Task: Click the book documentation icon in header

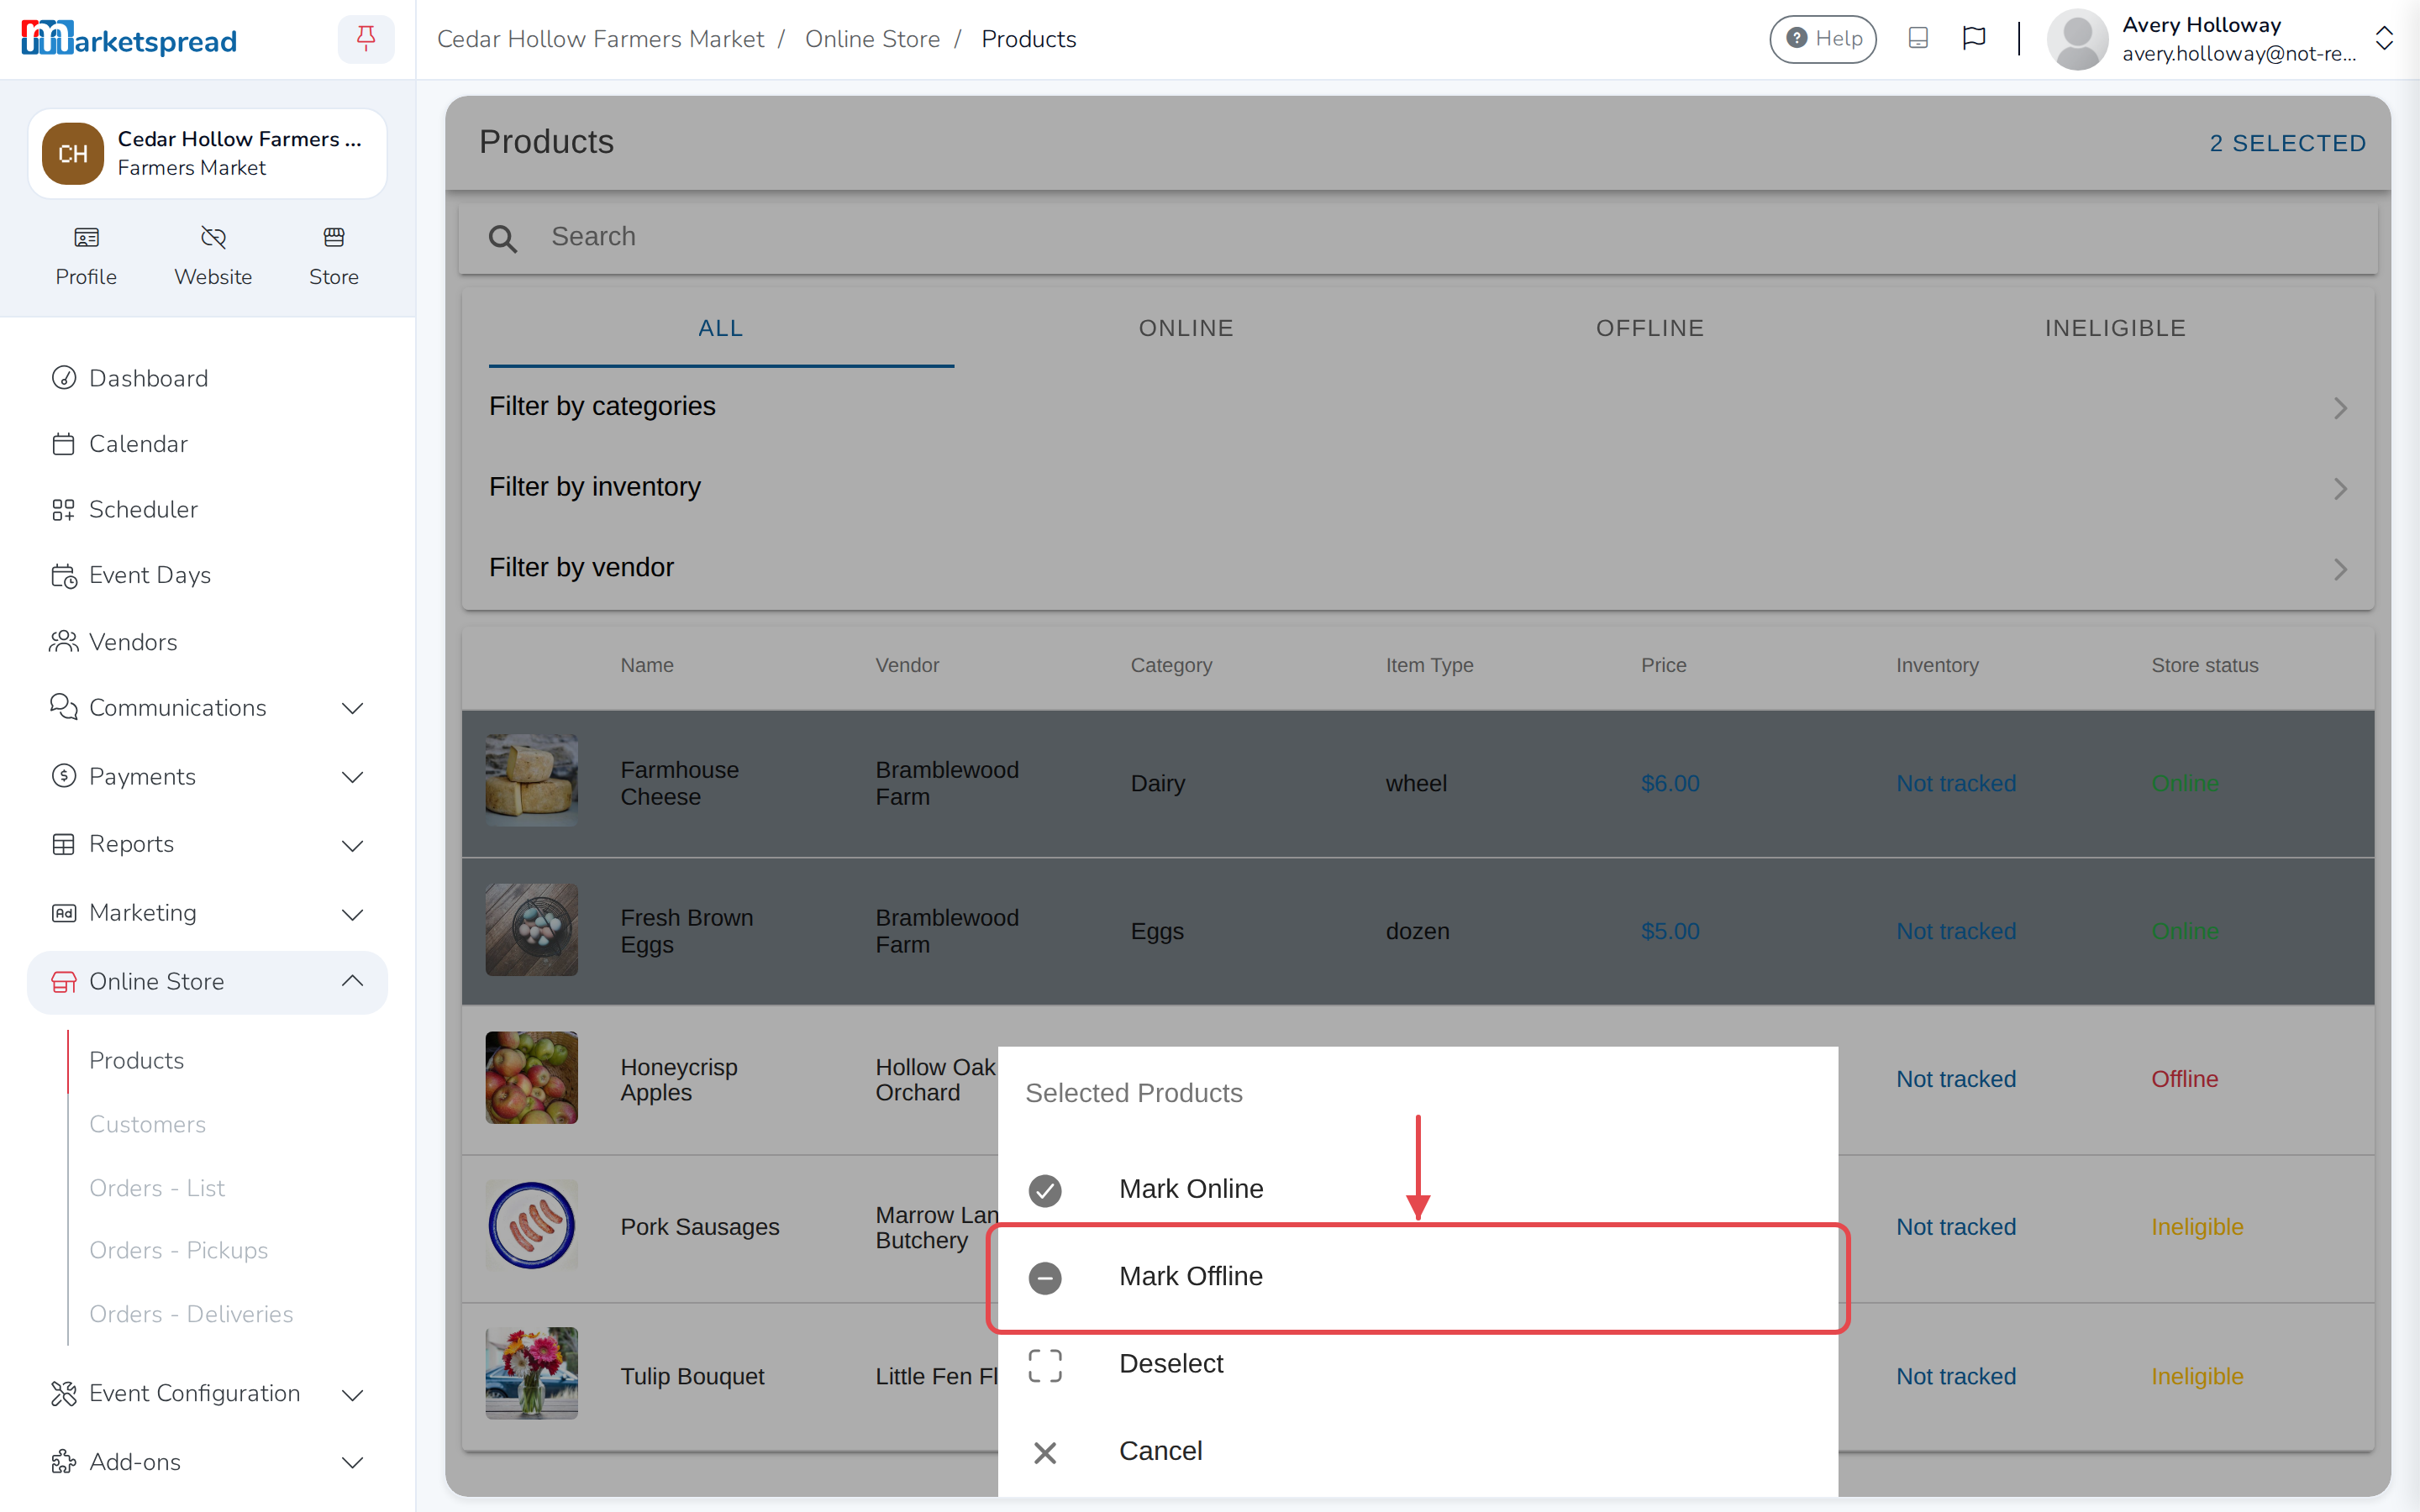Action: [1918, 38]
